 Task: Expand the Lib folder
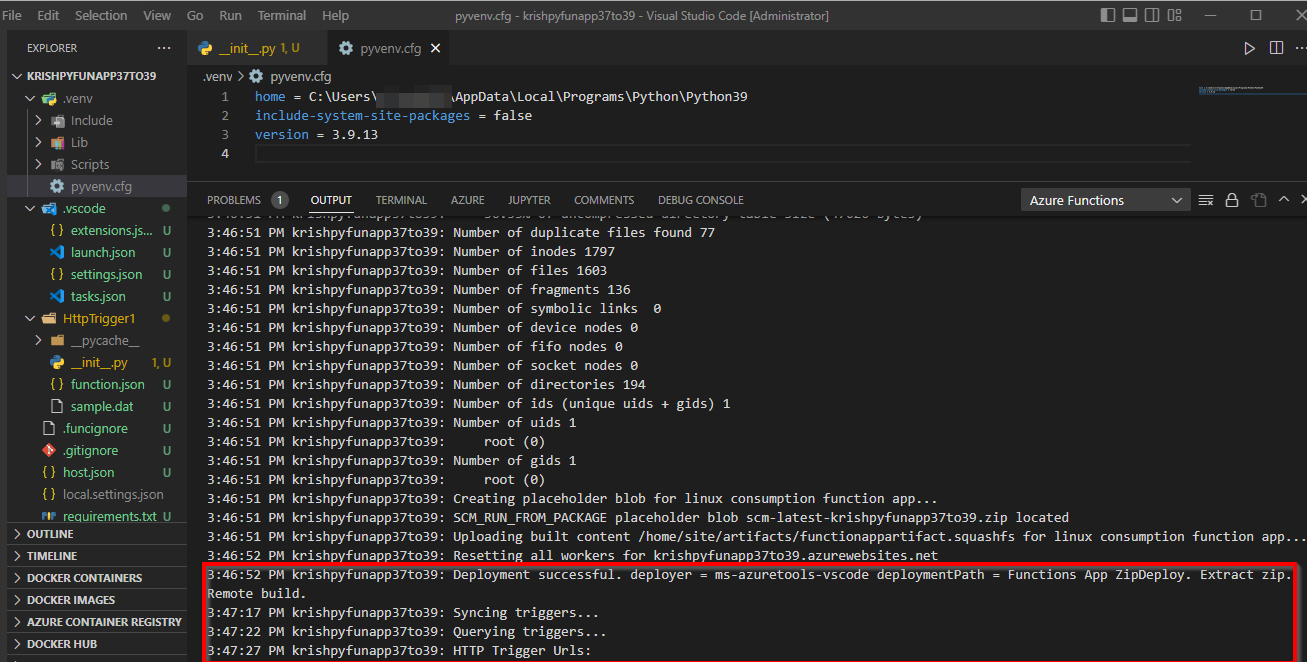38,142
